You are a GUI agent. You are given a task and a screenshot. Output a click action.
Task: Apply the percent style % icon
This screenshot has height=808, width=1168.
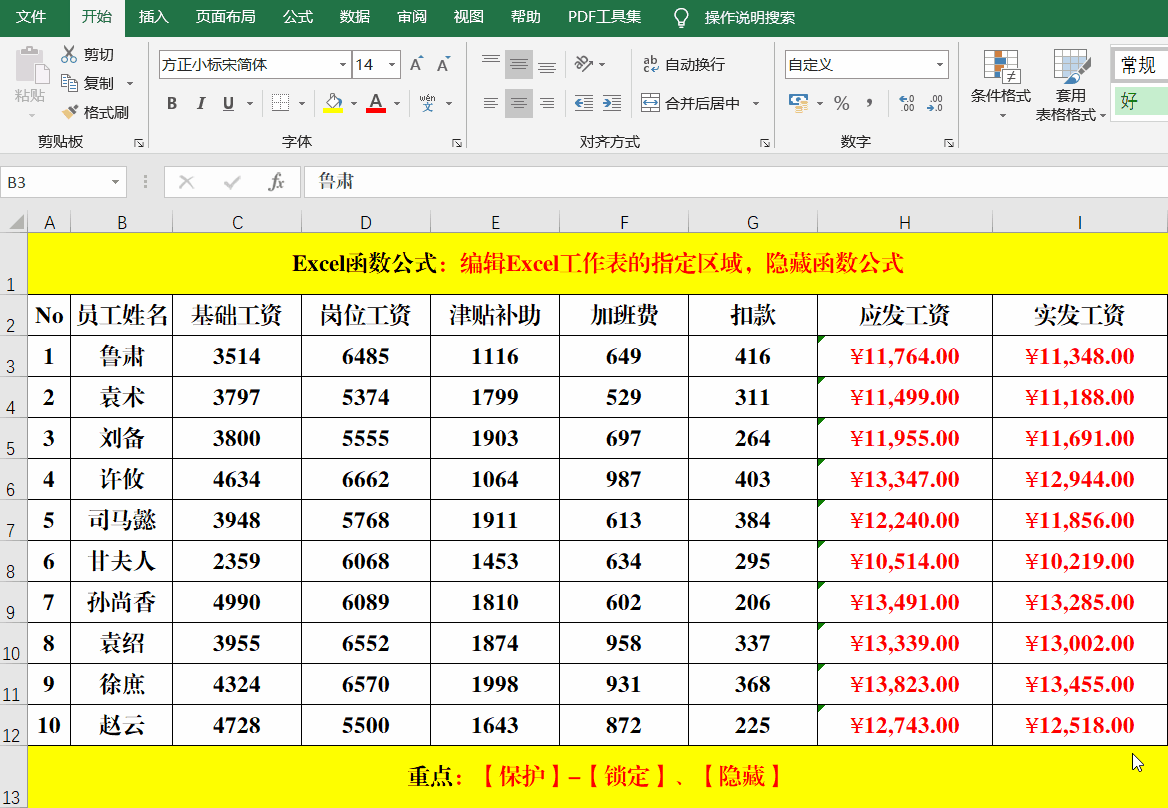coord(842,104)
